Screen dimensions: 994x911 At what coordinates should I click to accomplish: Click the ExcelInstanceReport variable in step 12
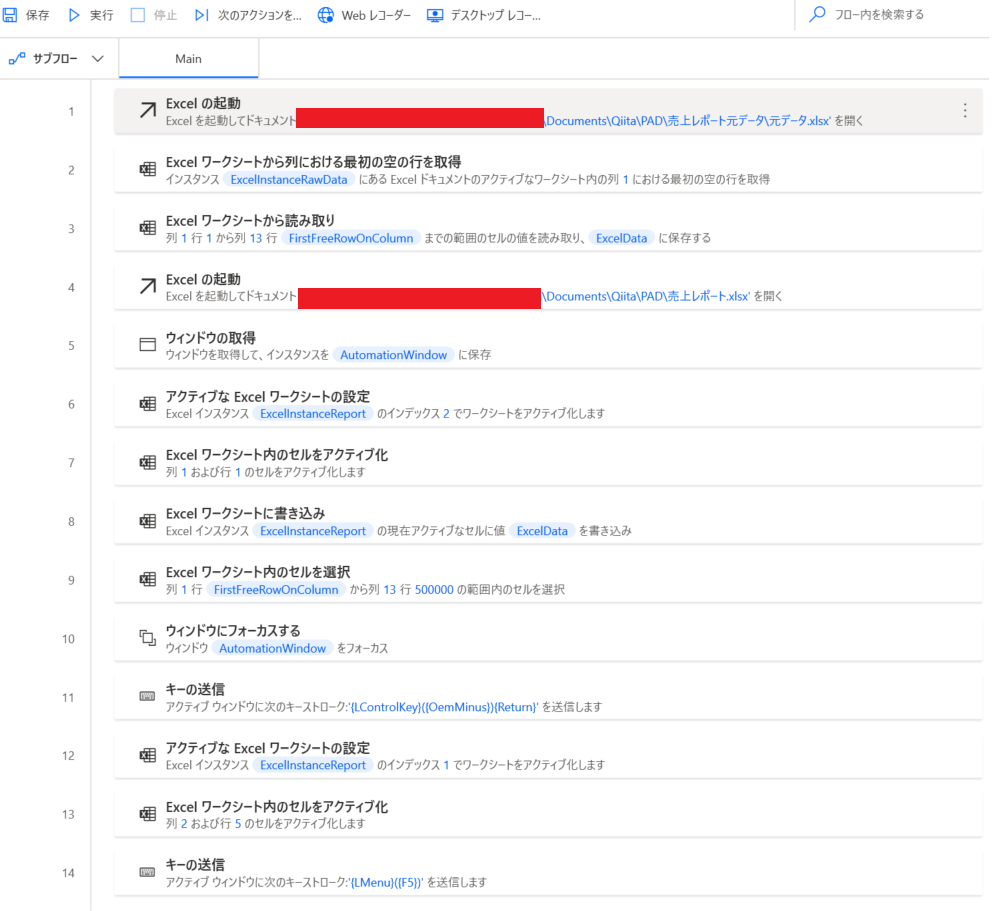tap(313, 765)
